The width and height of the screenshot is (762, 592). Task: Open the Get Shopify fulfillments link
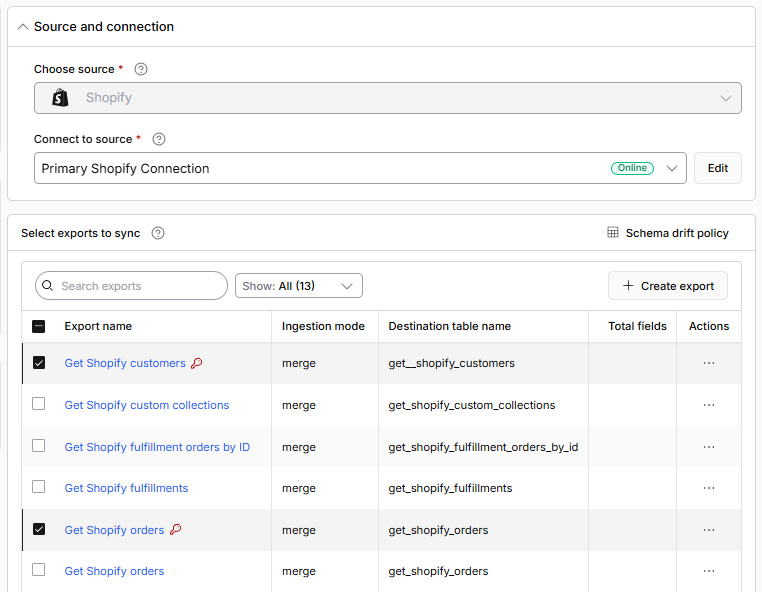pos(126,488)
